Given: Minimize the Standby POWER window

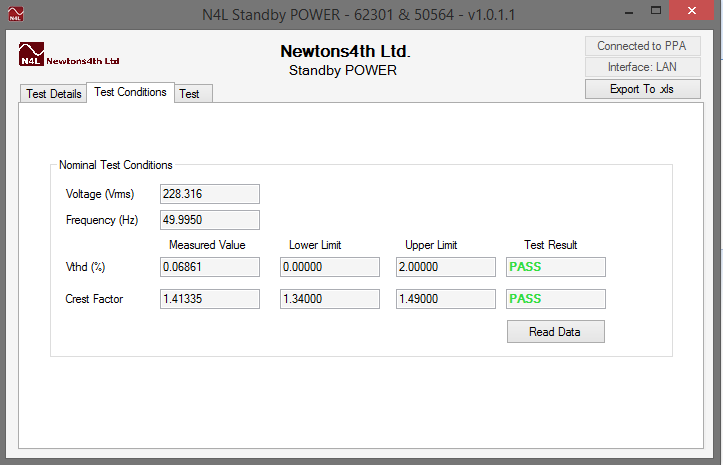Looking at the screenshot, I should click(629, 11).
